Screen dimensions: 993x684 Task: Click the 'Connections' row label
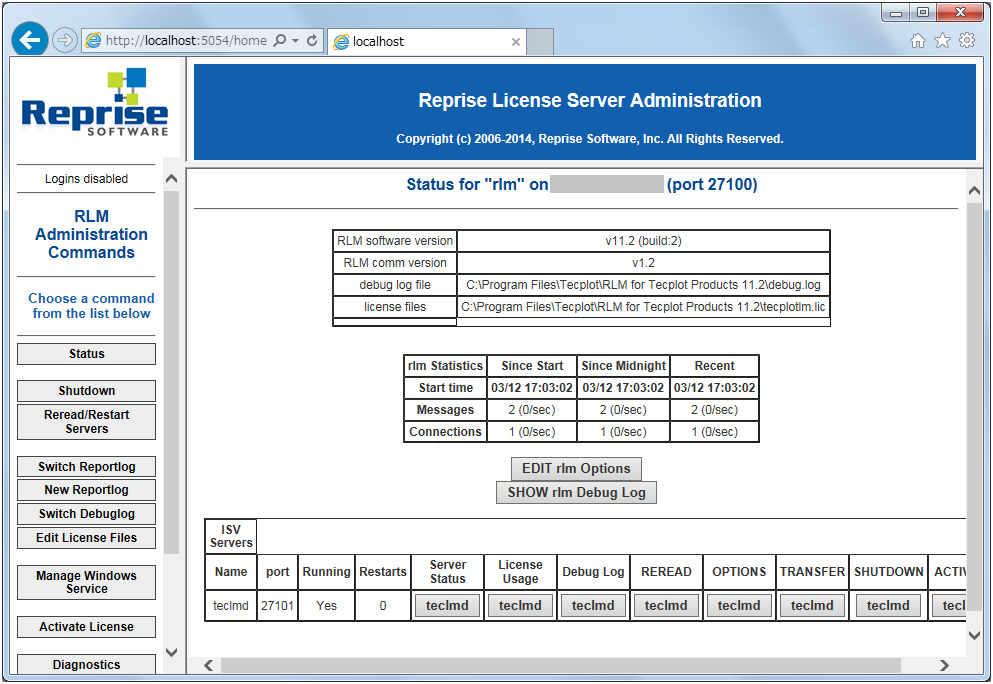[445, 432]
